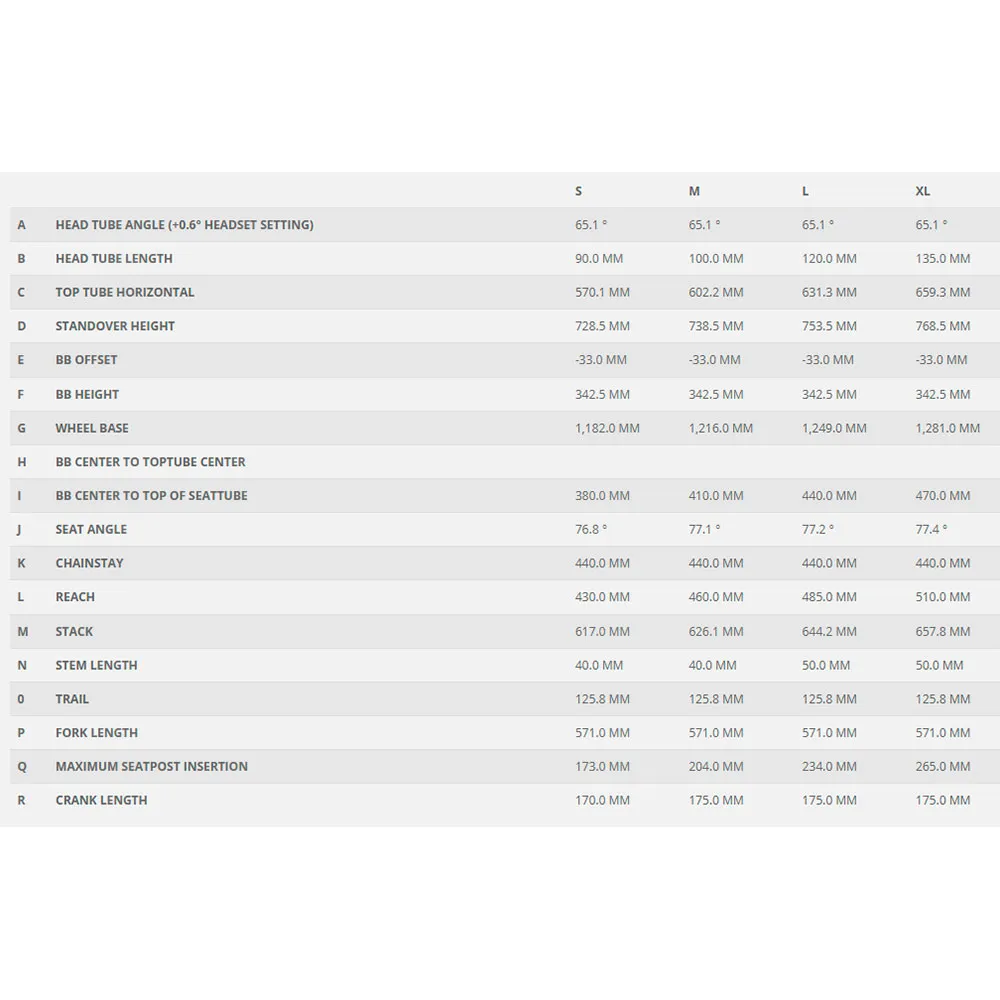1000x1000 pixels.
Task: Click the Reach value 460.0 MM
Action: coord(716,597)
